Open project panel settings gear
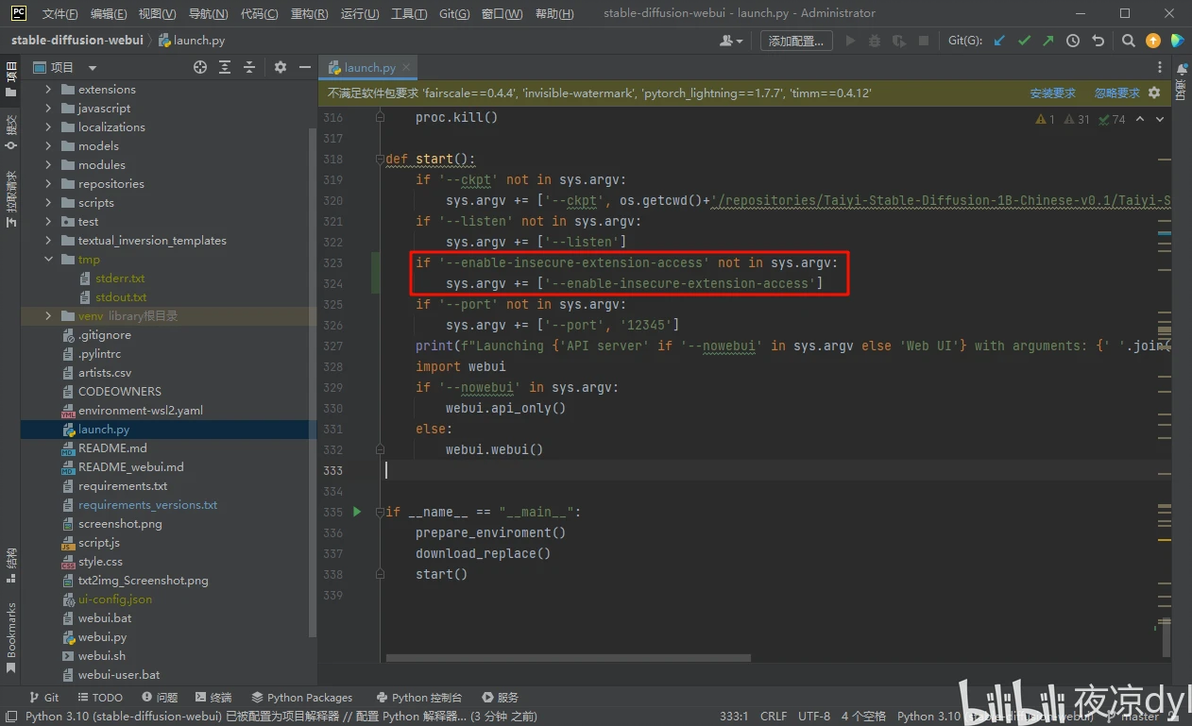The image size is (1192, 726). coord(281,68)
